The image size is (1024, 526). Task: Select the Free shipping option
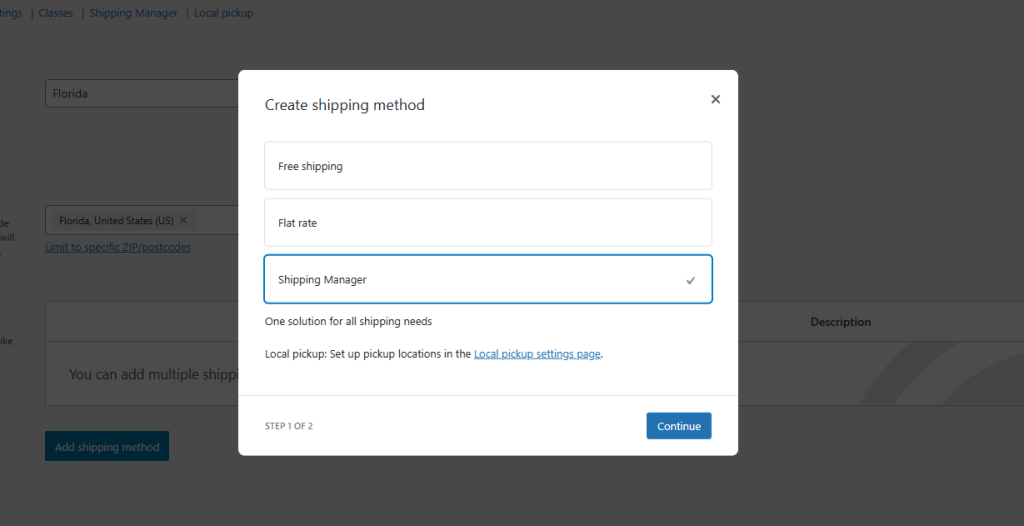point(487,166)
